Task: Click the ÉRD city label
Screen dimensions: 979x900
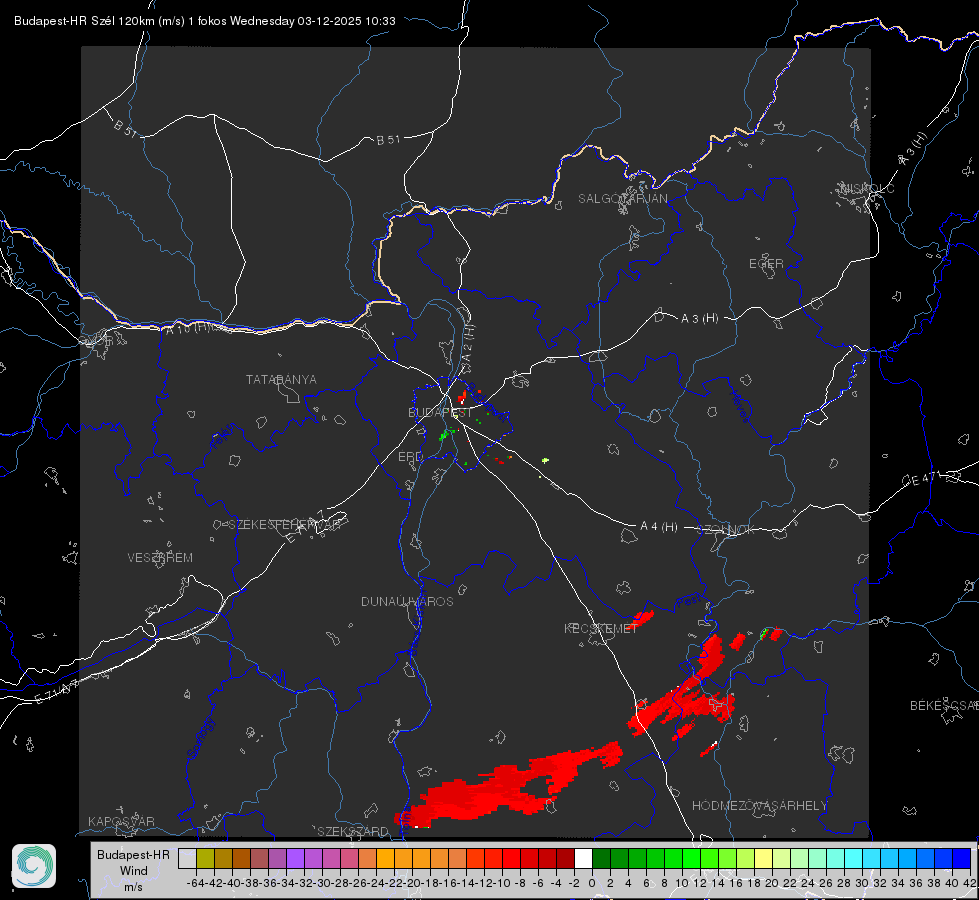Action: pos(410,457)
